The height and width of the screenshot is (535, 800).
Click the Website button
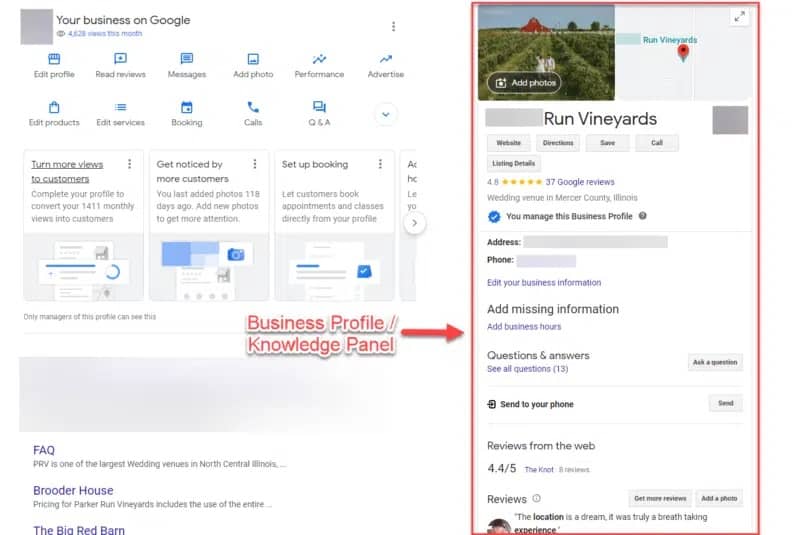pos(509,143)
